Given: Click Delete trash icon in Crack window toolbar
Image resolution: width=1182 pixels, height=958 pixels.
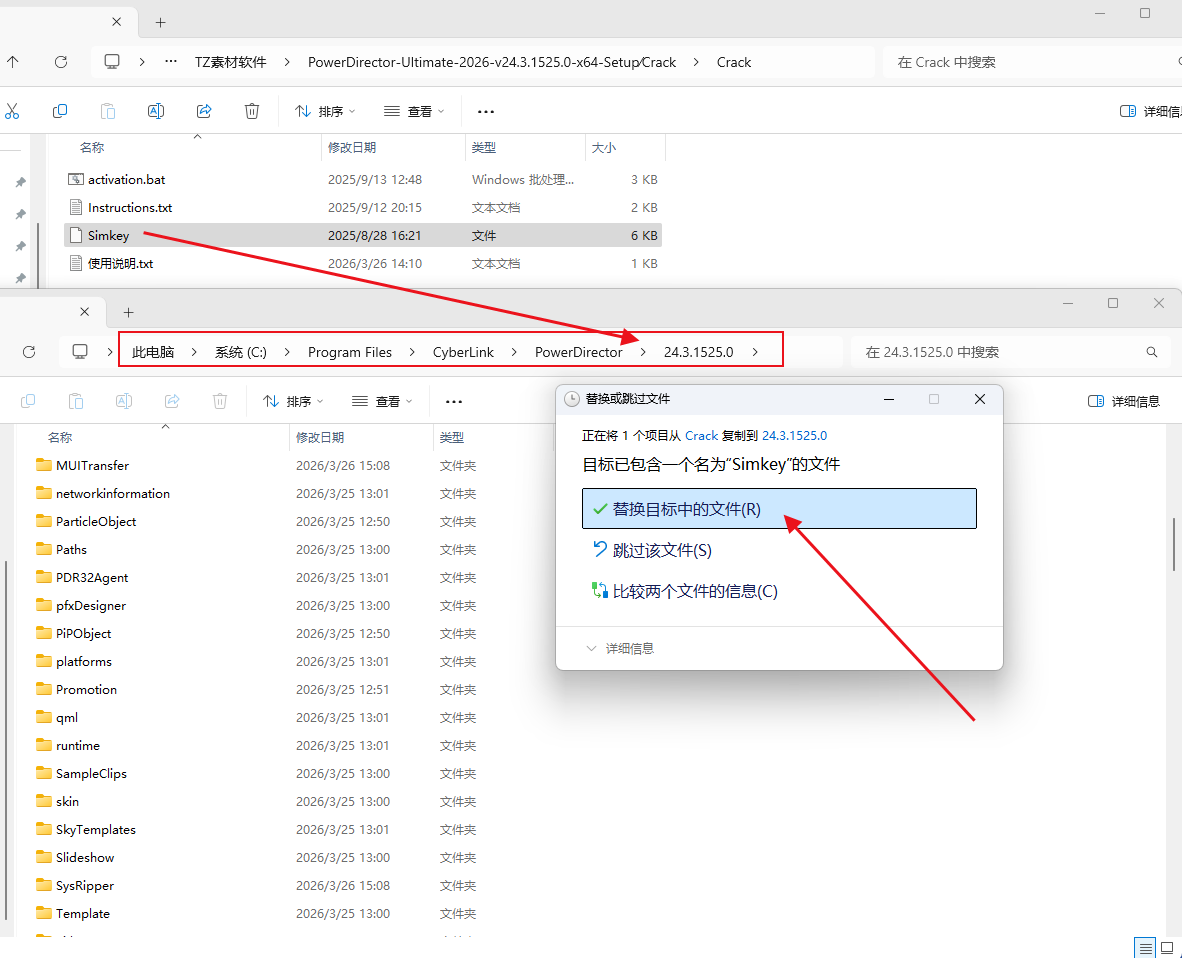Looking at the screenshot, I should point(252,112).
